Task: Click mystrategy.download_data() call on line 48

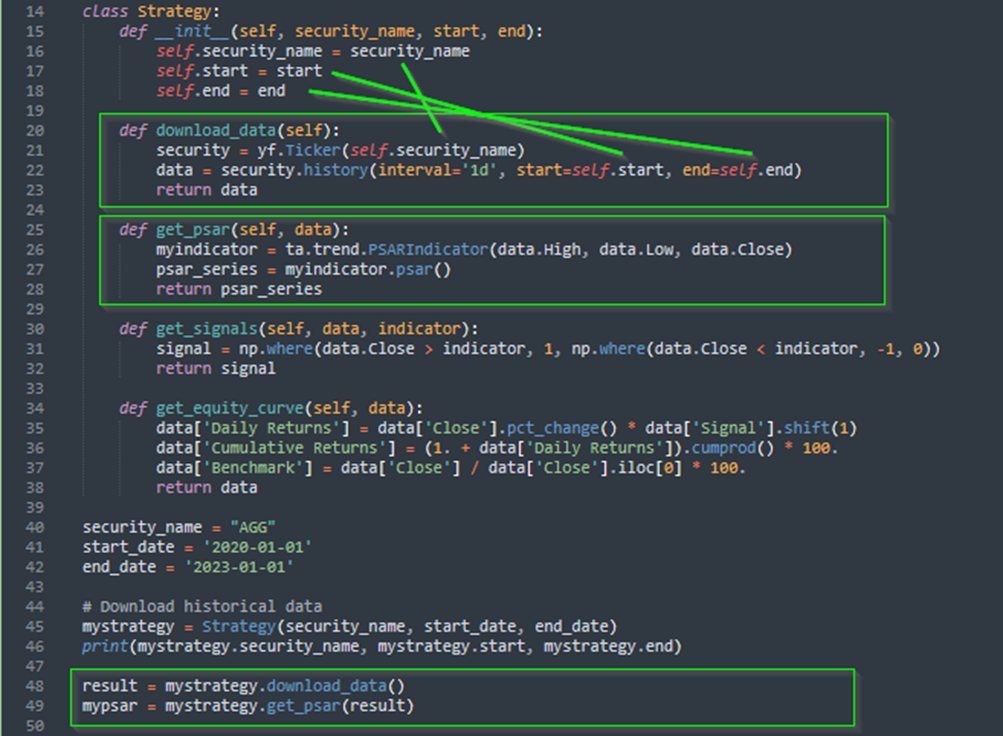Action: coord(286,687)
